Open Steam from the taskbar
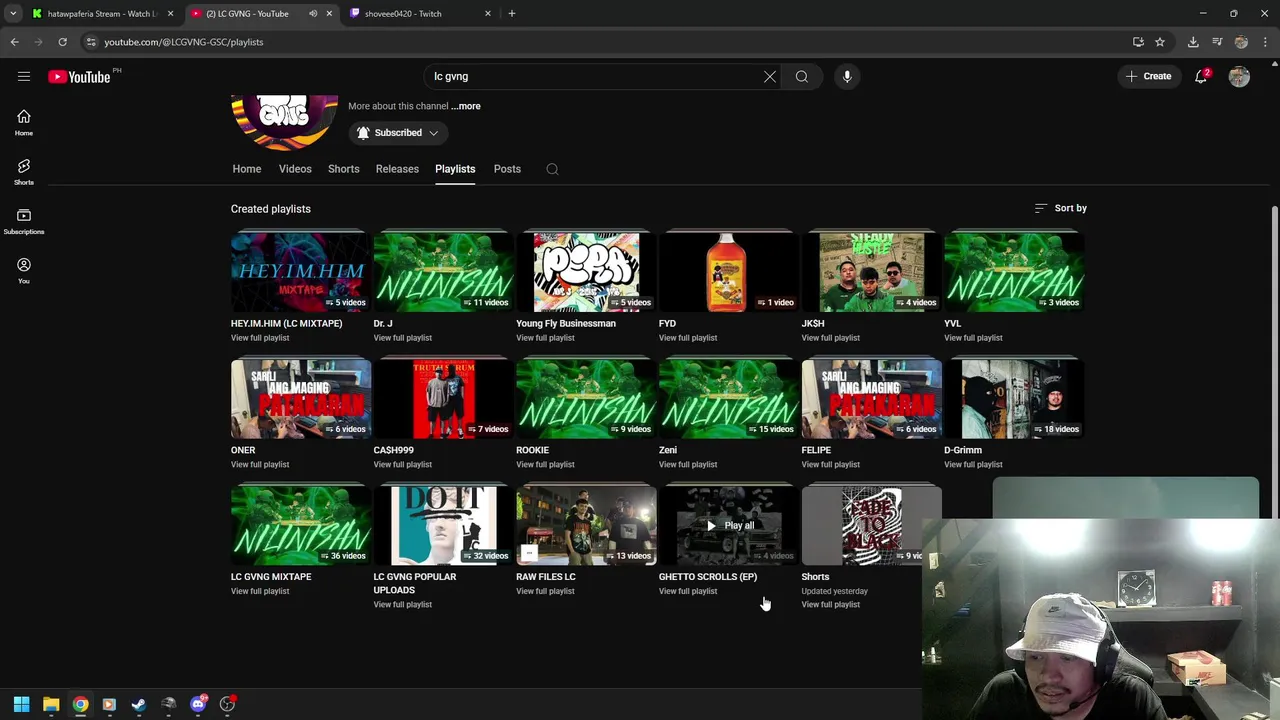Viewport: 1280px width, 720px height. click(x=139, y=704)
